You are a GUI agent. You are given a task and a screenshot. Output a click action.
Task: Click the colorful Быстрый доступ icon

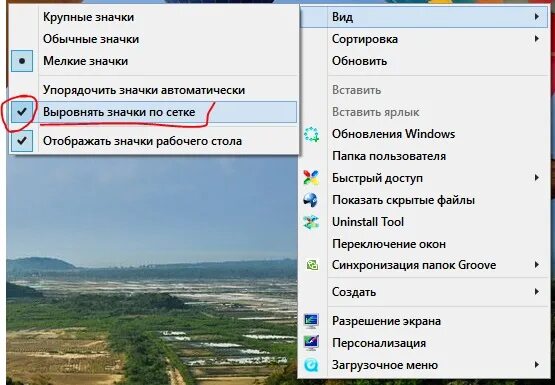coord(311,178)
